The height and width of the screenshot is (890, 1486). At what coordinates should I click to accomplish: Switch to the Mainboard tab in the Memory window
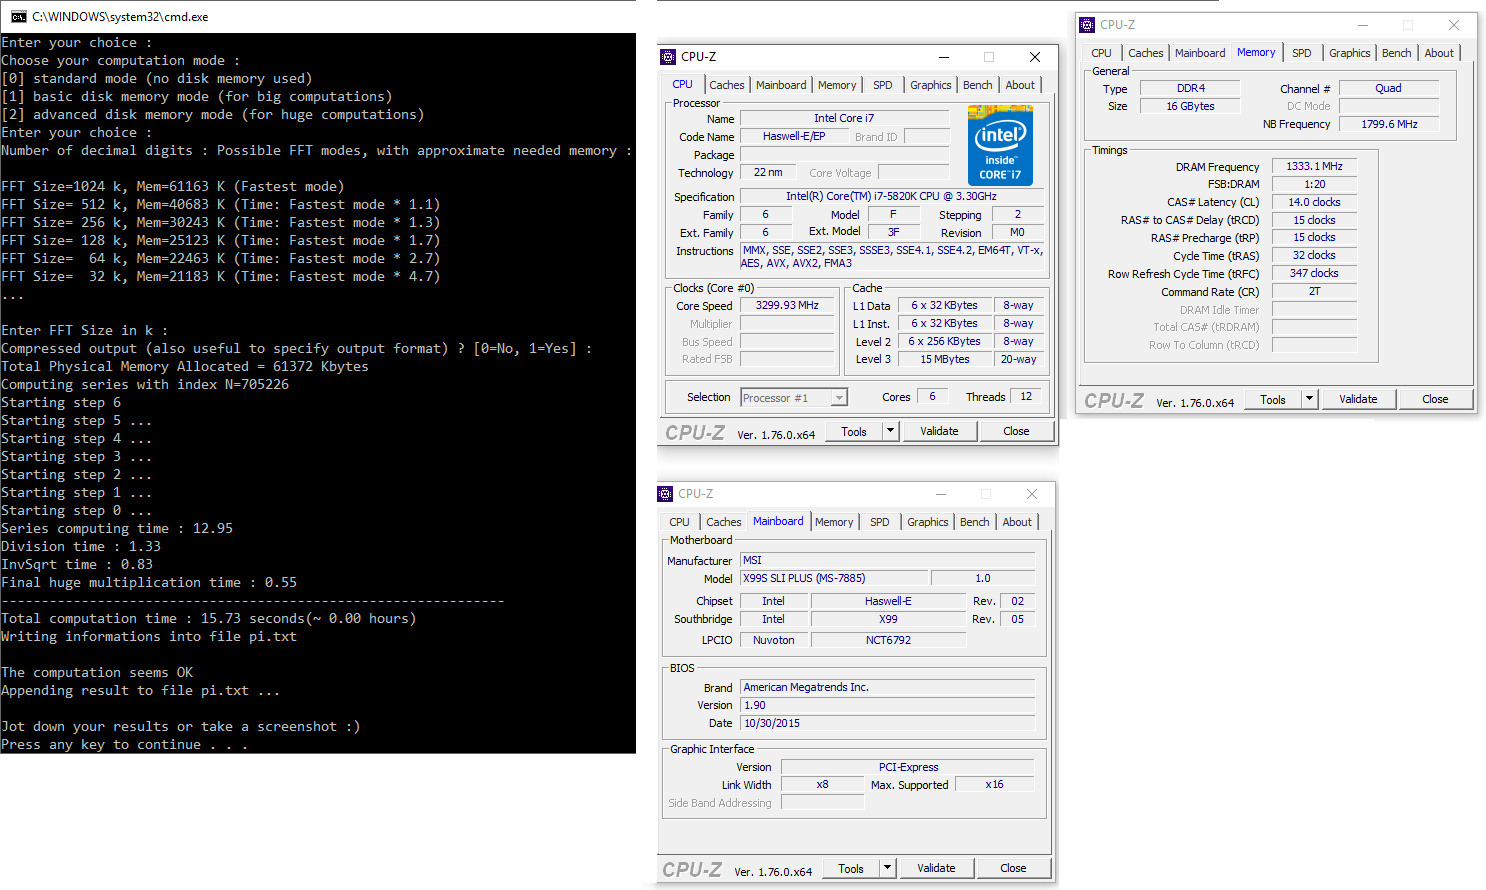pos(1200,53)
